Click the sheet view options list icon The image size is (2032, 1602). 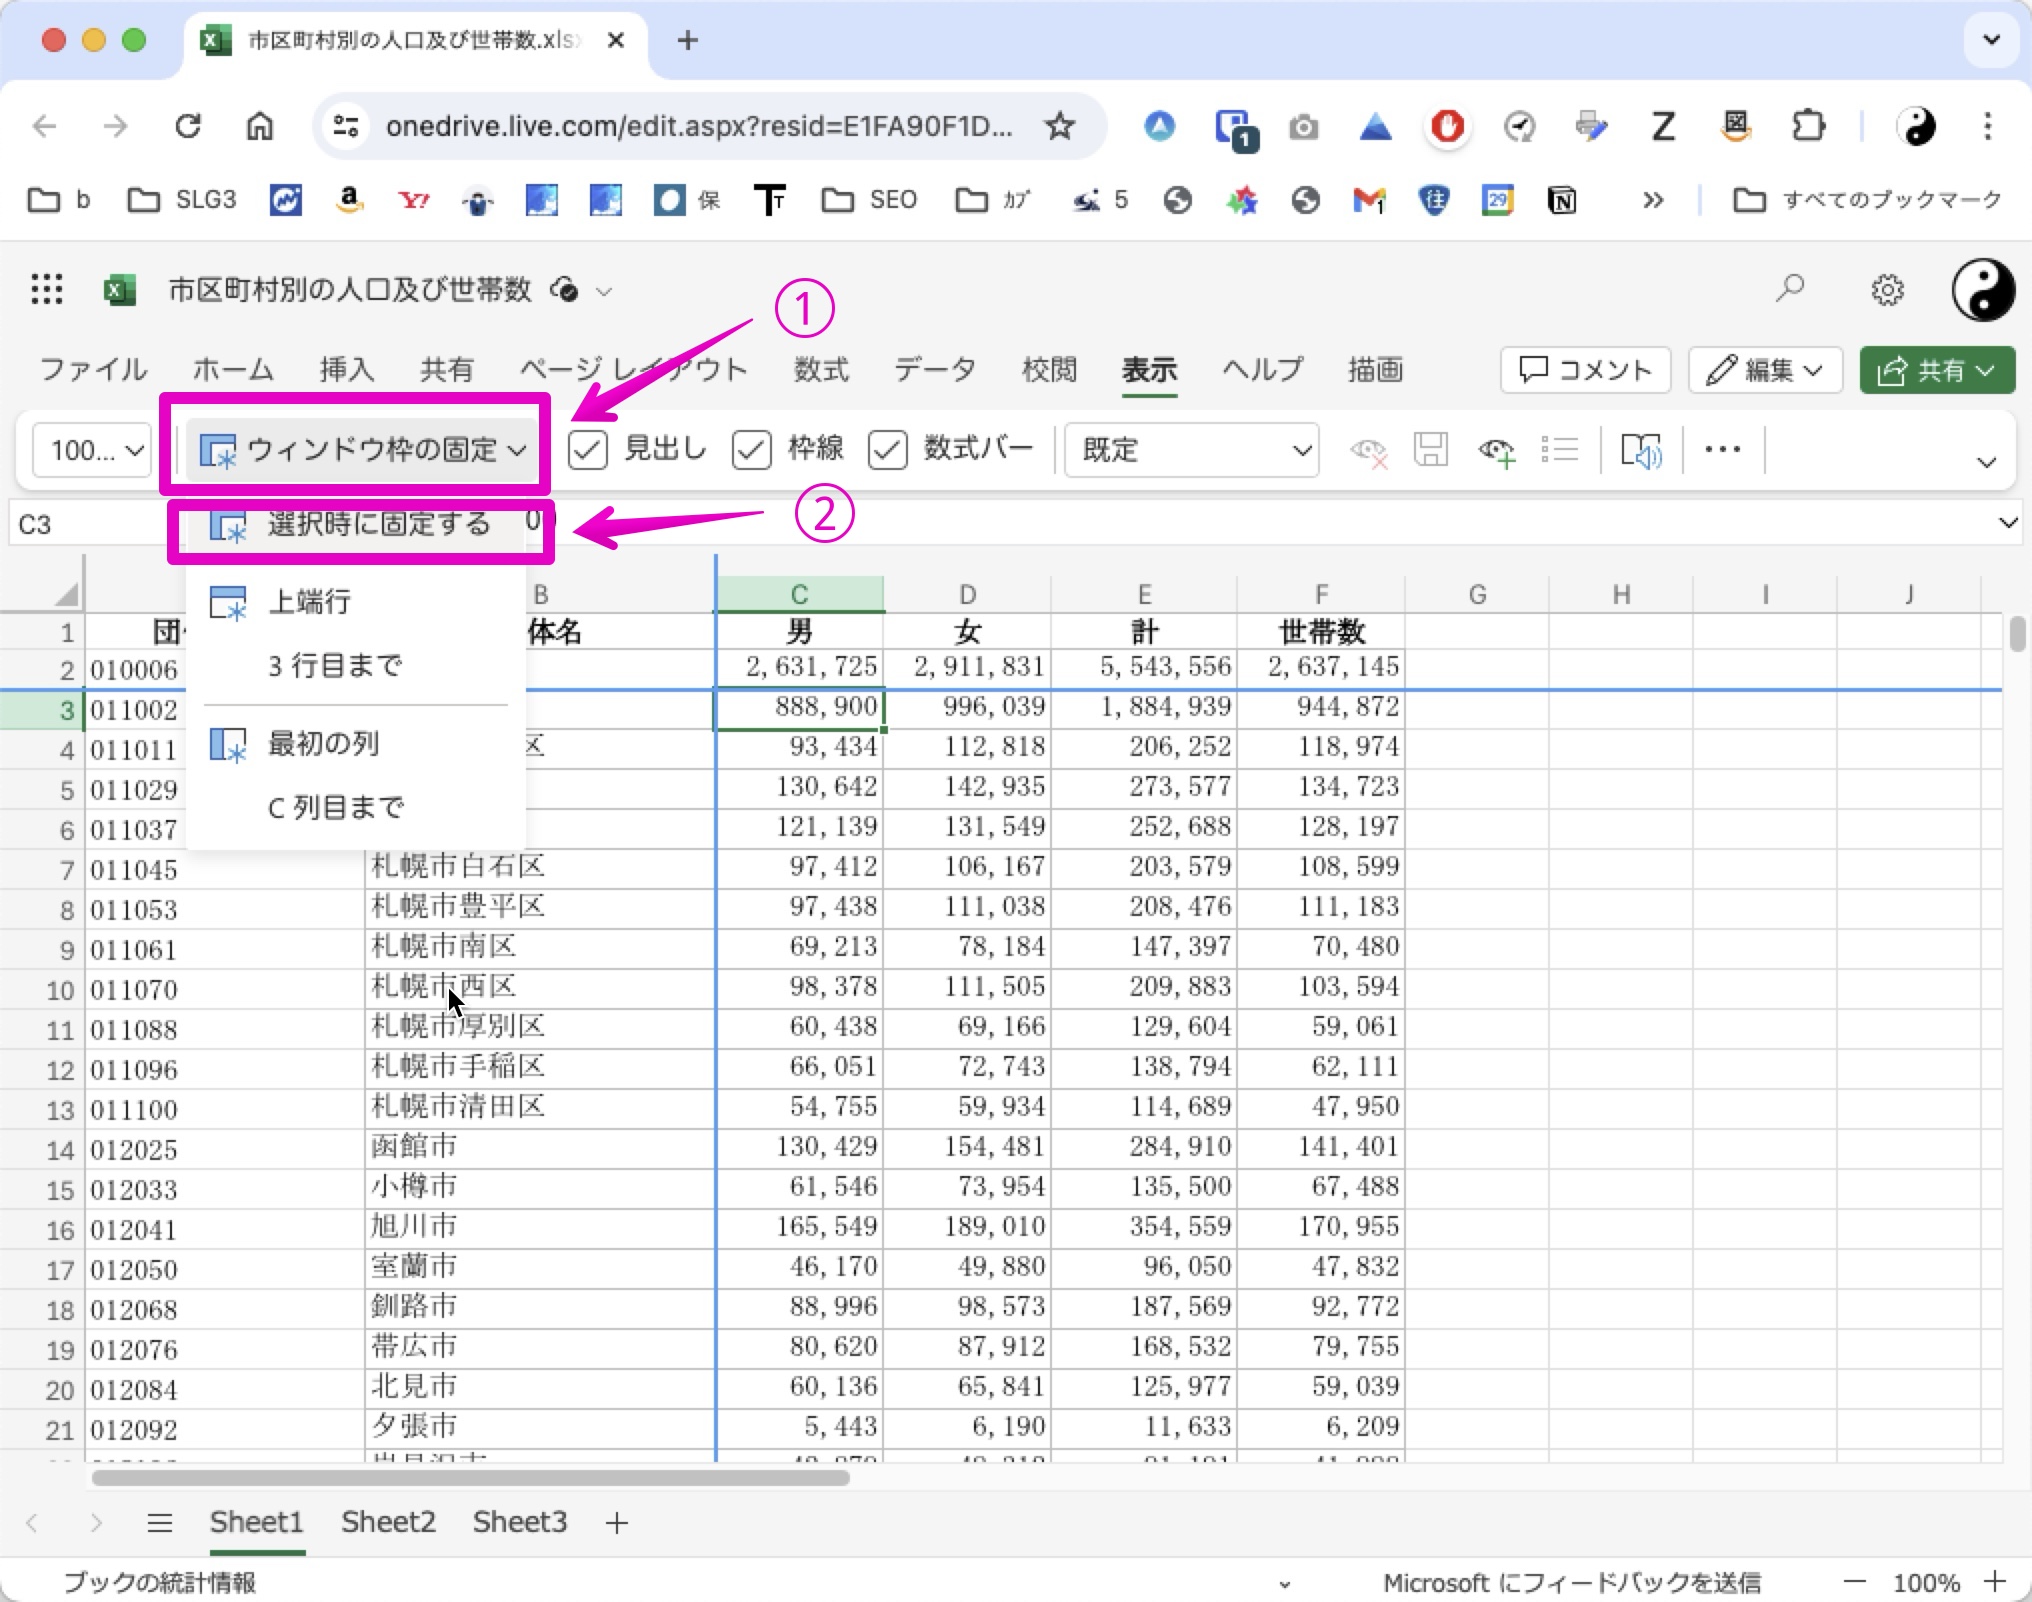pos(1559,450)
